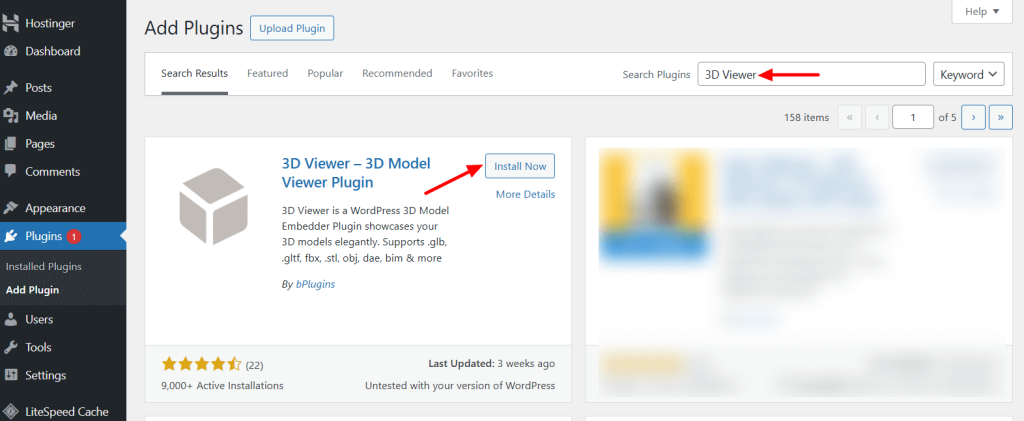Open the bPlugins author link
1024x421 pixels.
(314, 285)
